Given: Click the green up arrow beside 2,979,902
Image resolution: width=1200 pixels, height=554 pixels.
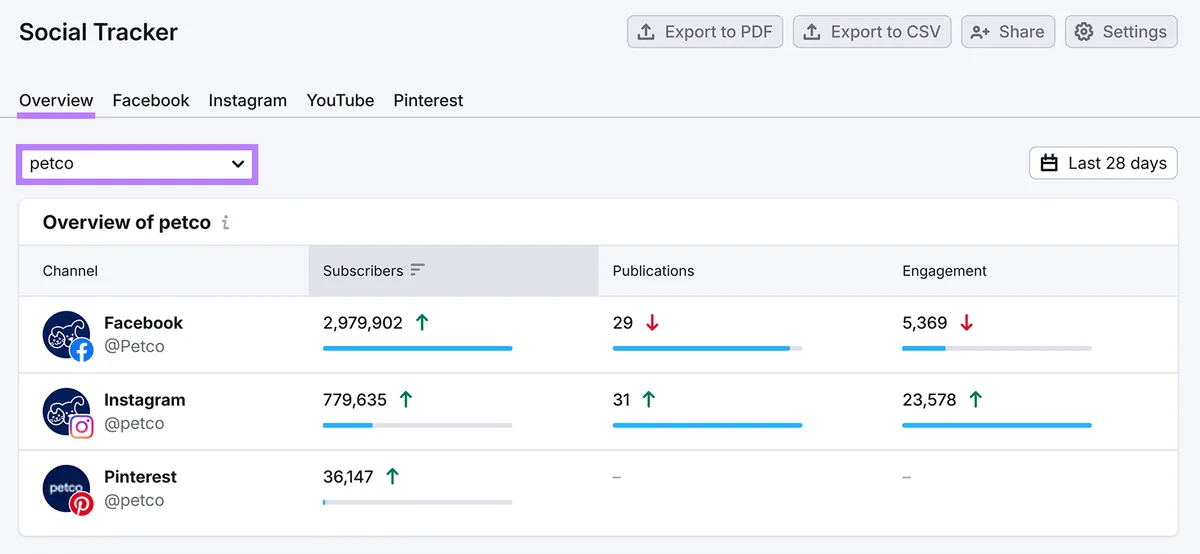Looking at the screenshot, I should pos(422,323).
